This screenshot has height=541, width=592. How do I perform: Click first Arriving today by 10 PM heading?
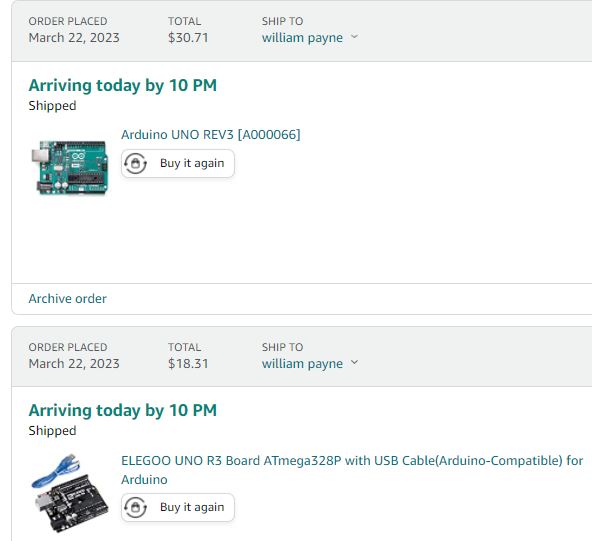point(123,86)
